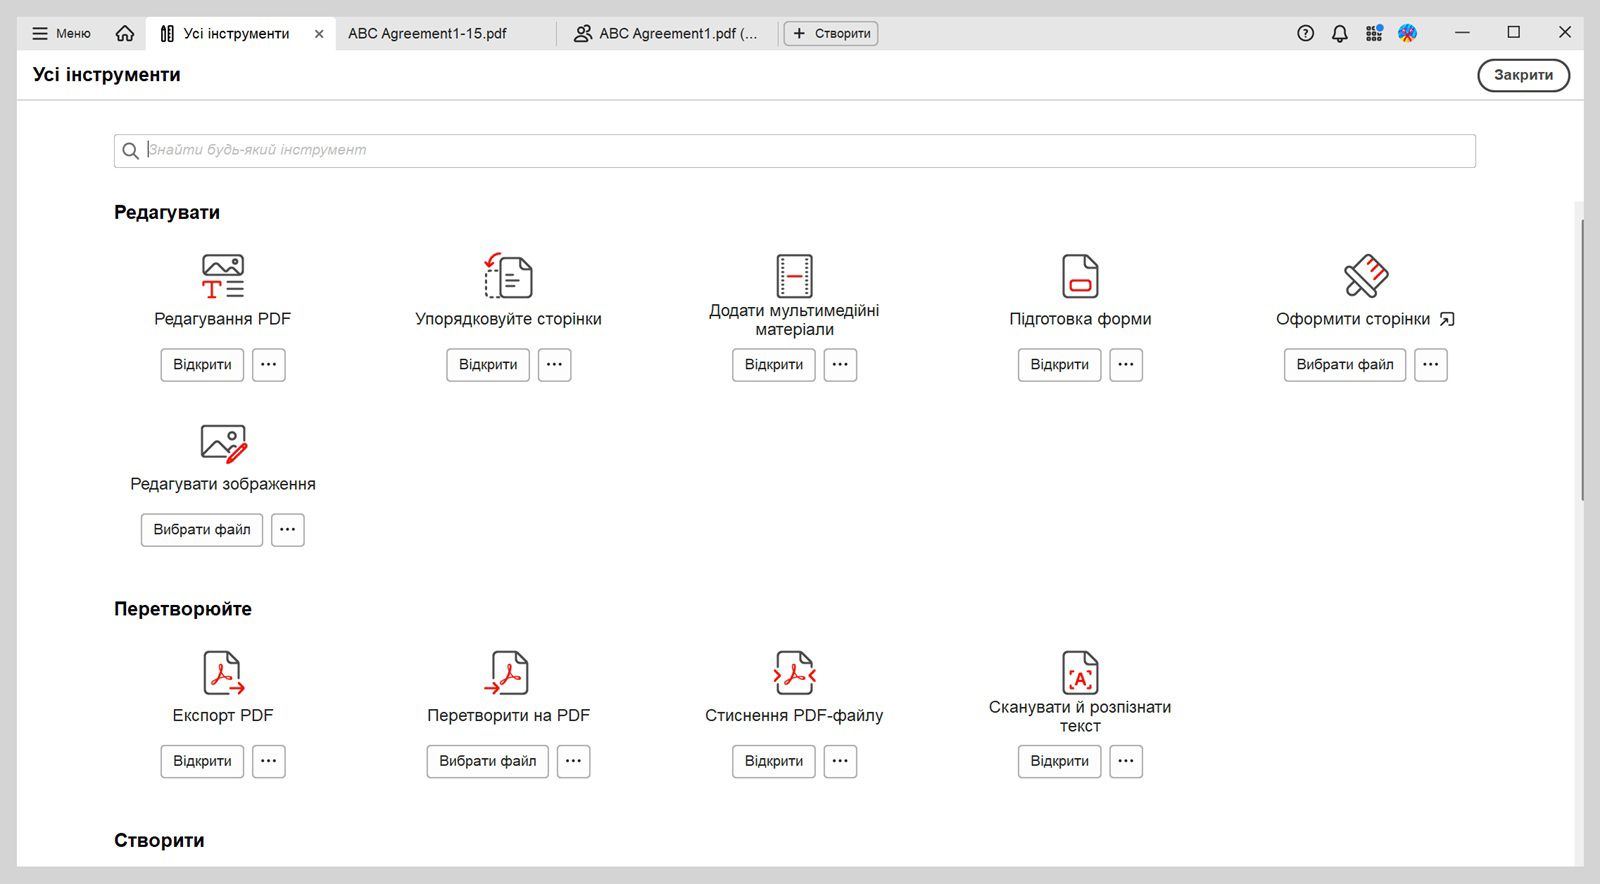Click Відкрити under Підготовка форми

(x=1060, y=365)
